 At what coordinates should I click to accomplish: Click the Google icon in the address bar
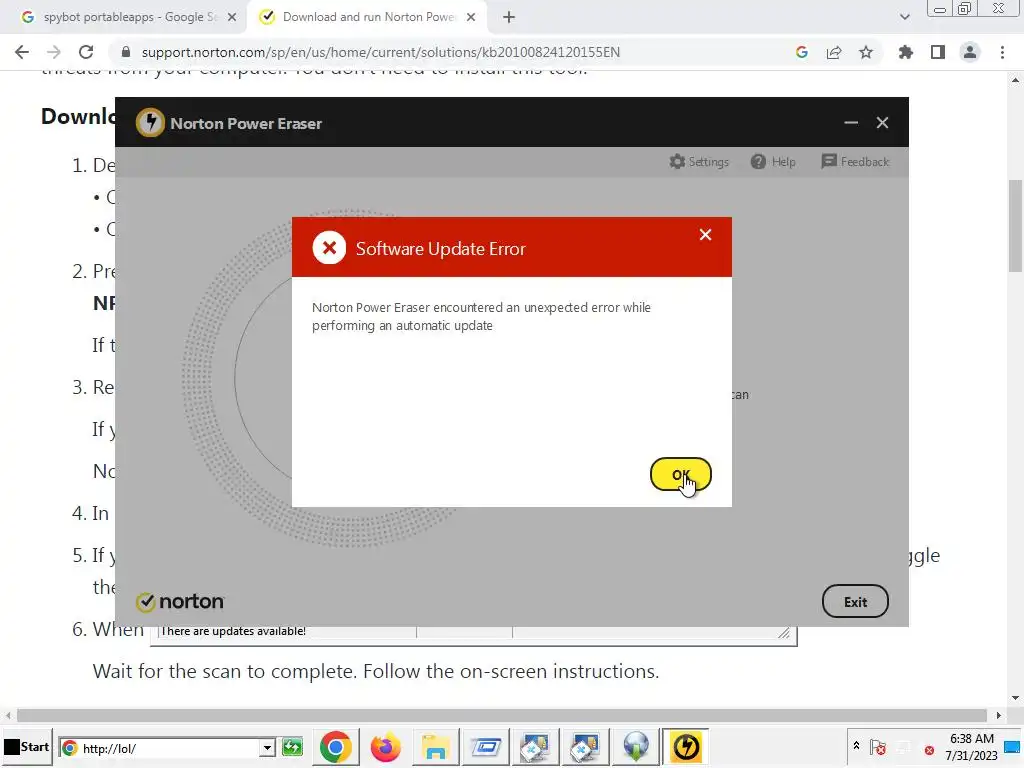[x=802, y=52]
